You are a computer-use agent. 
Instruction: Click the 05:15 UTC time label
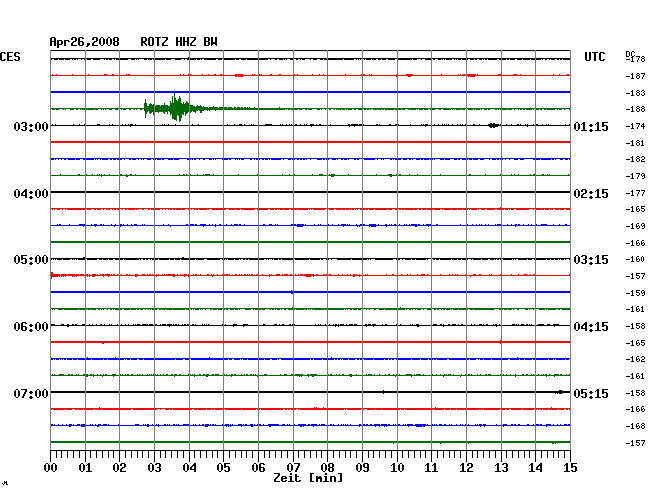[x=591, y=393]
